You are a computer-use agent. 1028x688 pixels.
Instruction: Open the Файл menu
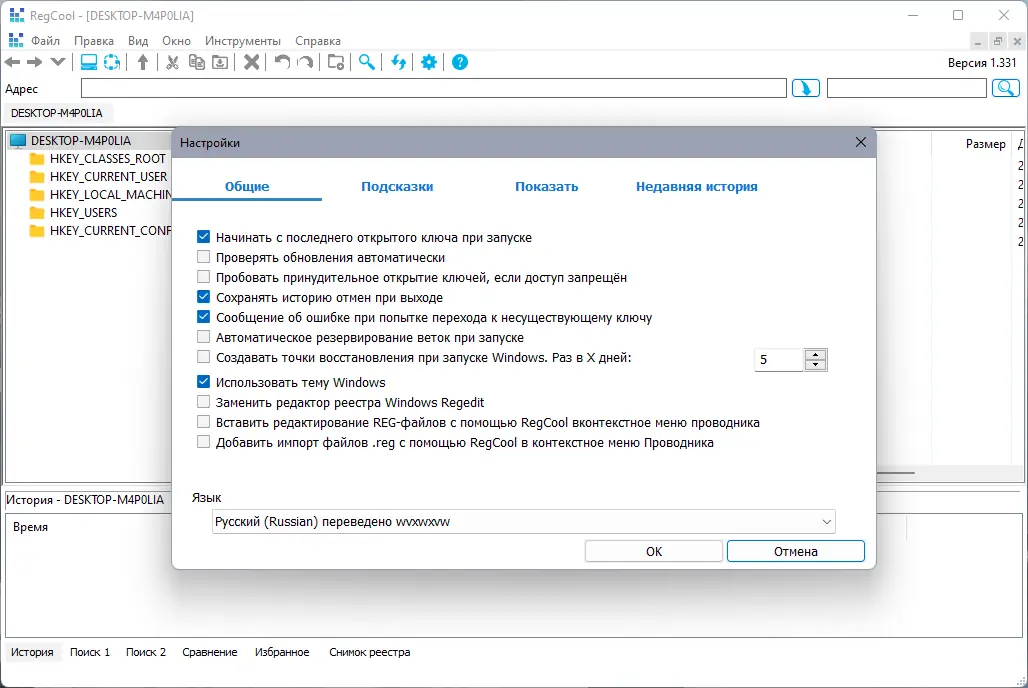click(45, 41)
